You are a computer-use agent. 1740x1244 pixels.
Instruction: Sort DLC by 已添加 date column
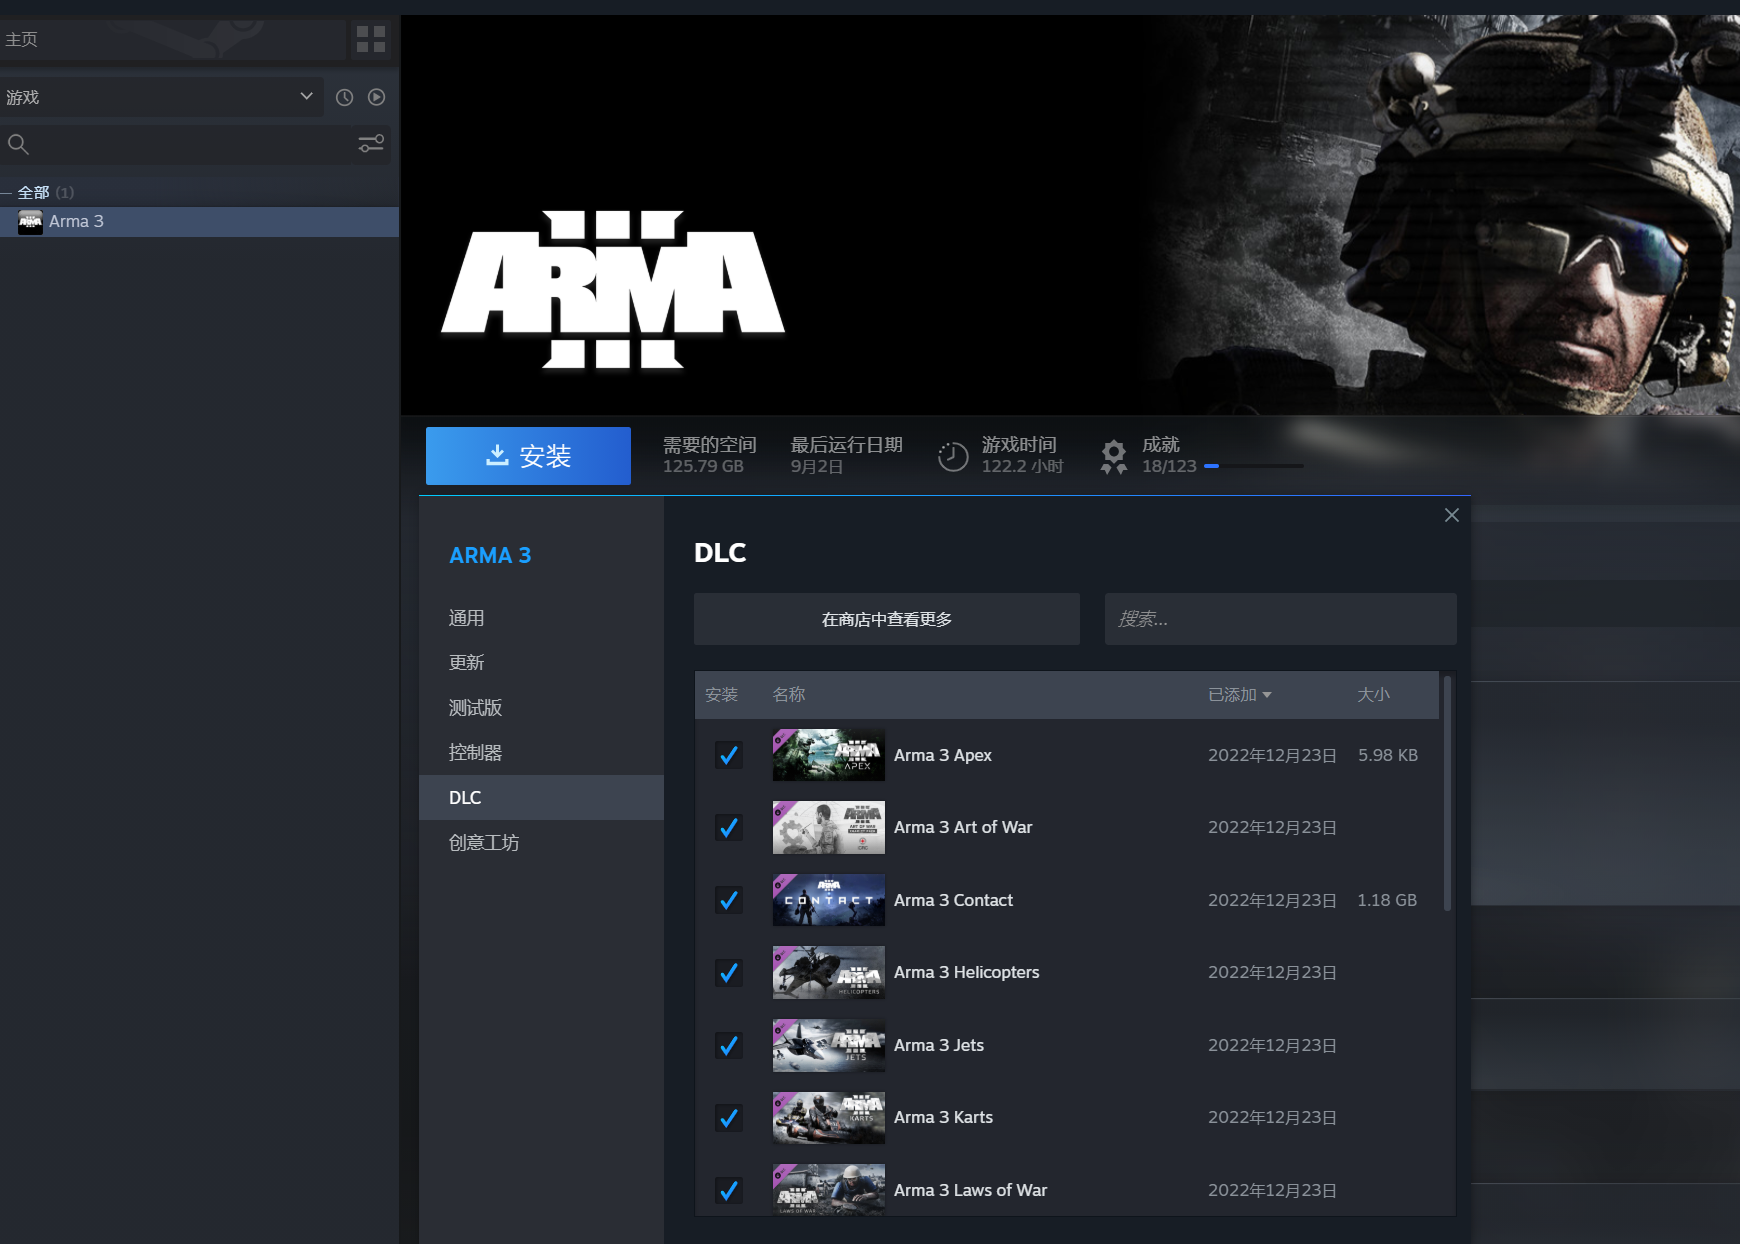(x=1239, y=694)
